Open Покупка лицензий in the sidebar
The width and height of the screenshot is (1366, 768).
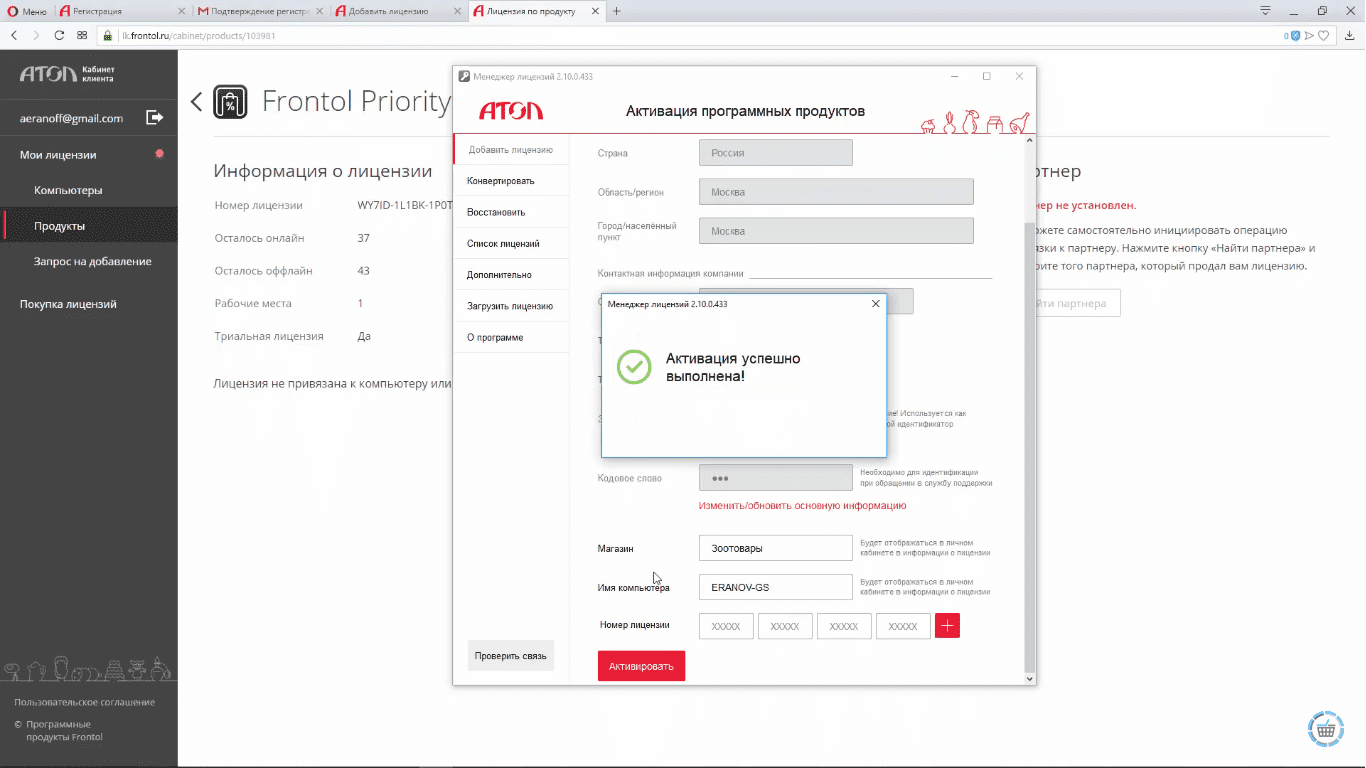coord(68,304)
